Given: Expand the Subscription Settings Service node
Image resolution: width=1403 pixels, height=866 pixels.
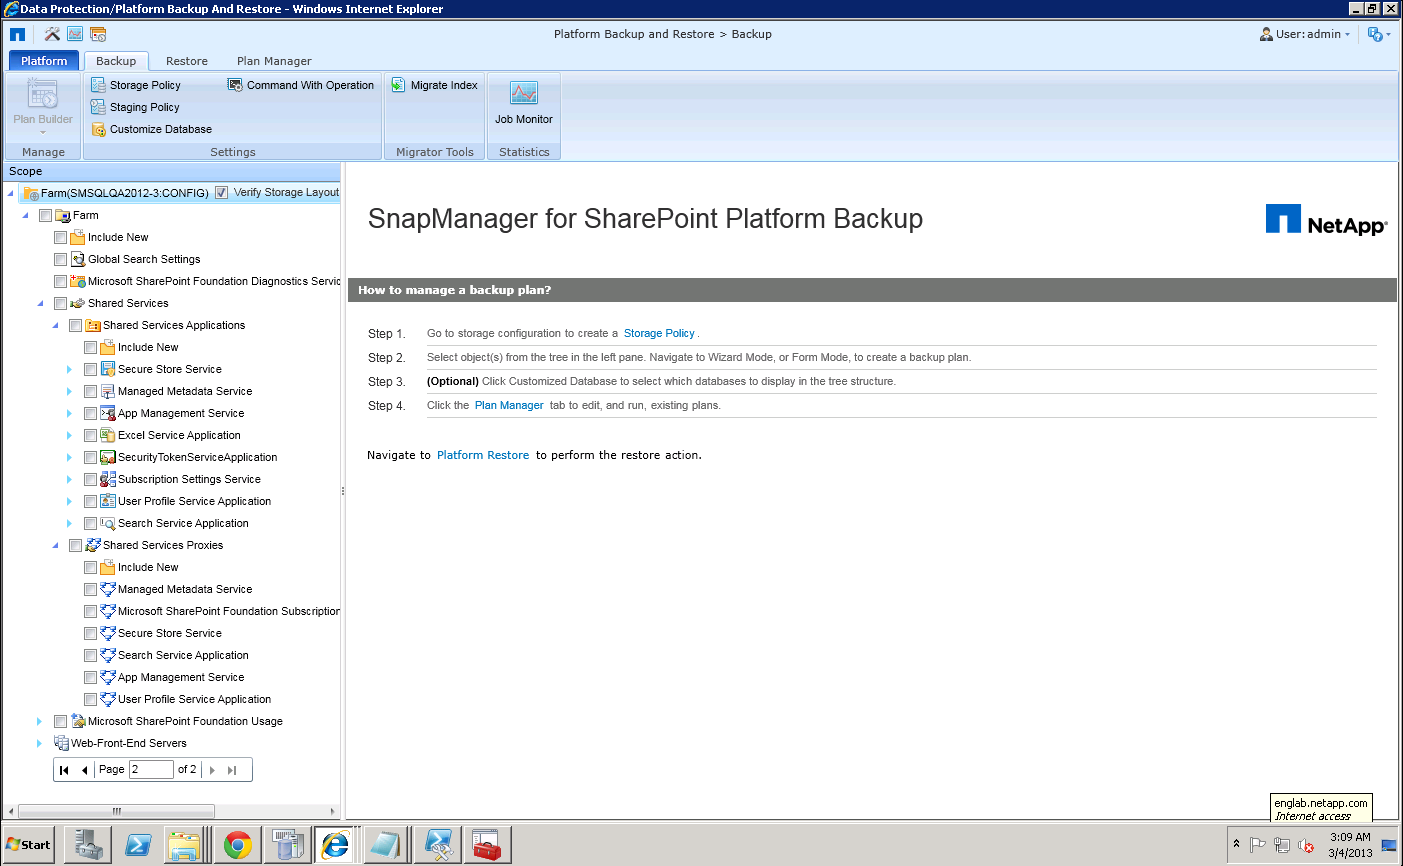Looking at the screenshot, I should click(x=69, y=479).
